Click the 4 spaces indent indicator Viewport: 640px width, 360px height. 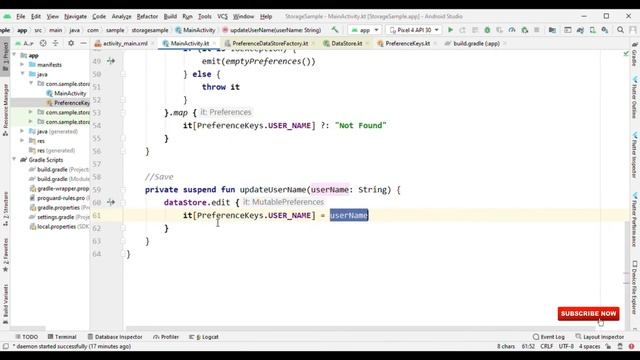coord(589,347)
